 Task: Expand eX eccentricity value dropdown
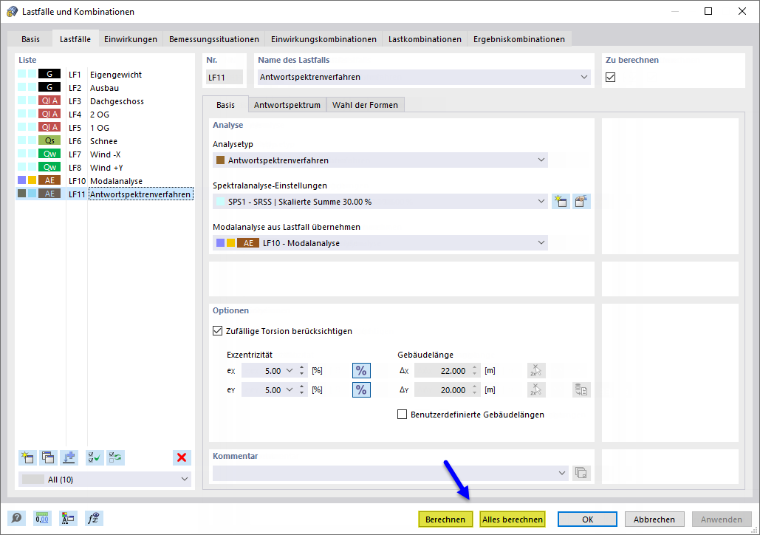point(289,371)
